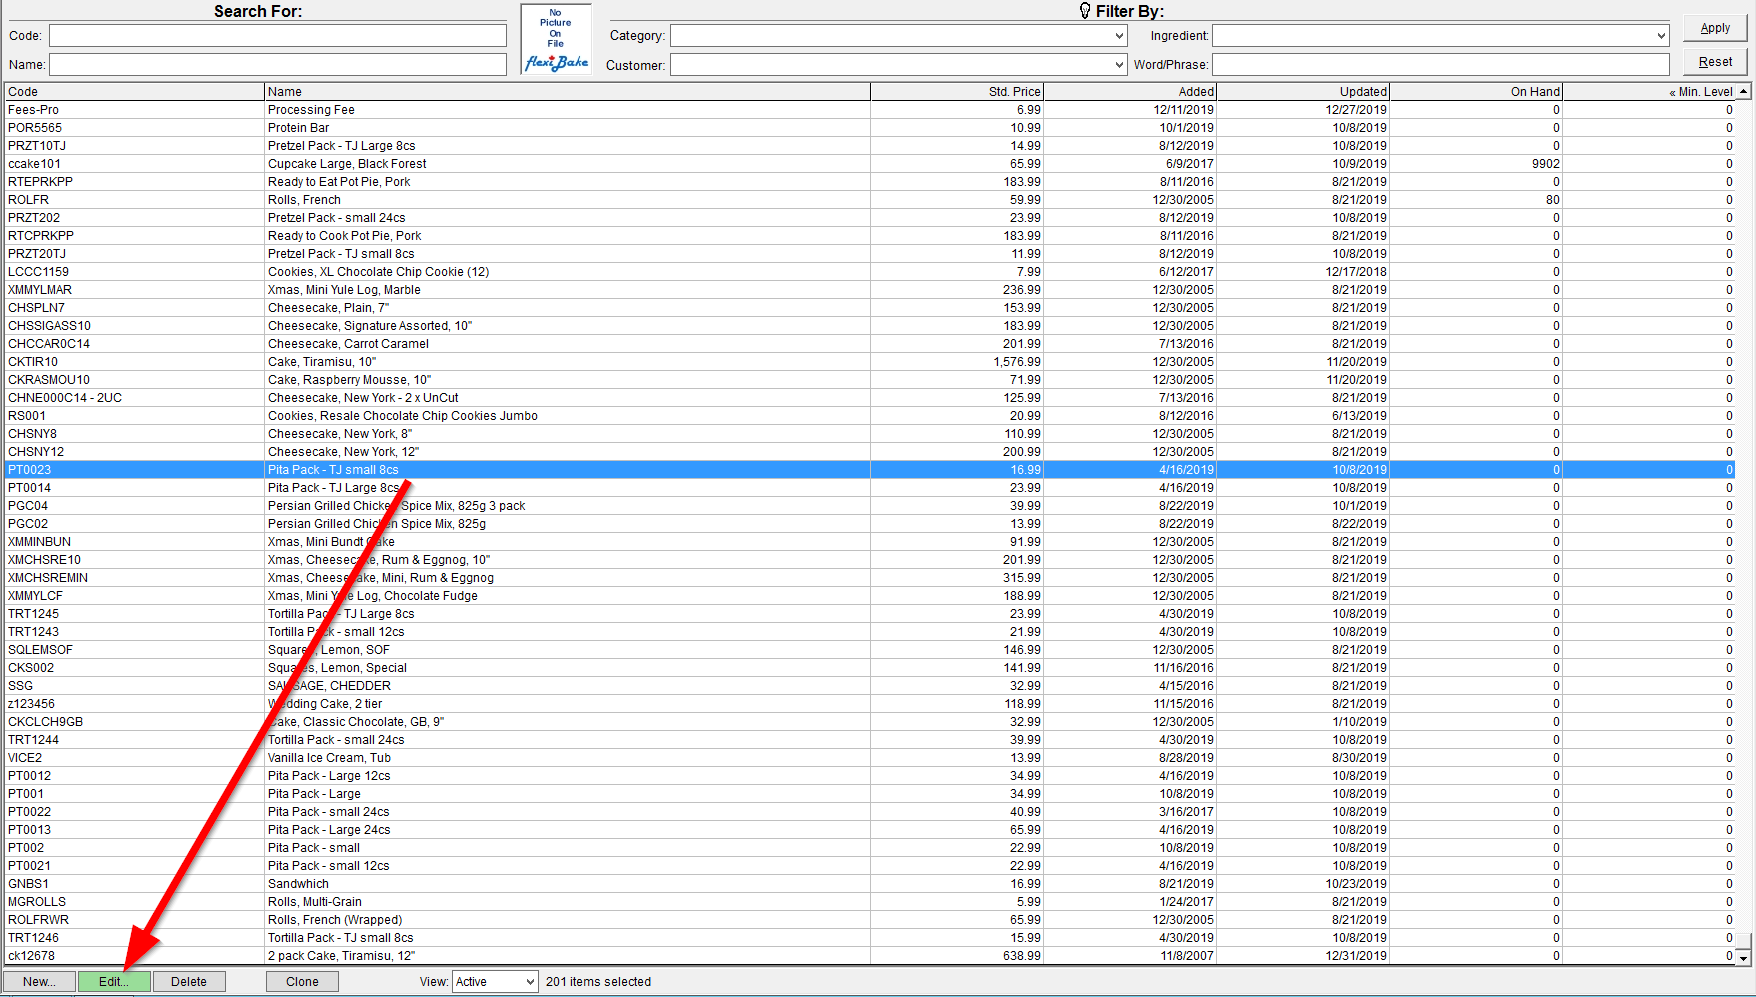Select the Sandwhich product row

869,884
